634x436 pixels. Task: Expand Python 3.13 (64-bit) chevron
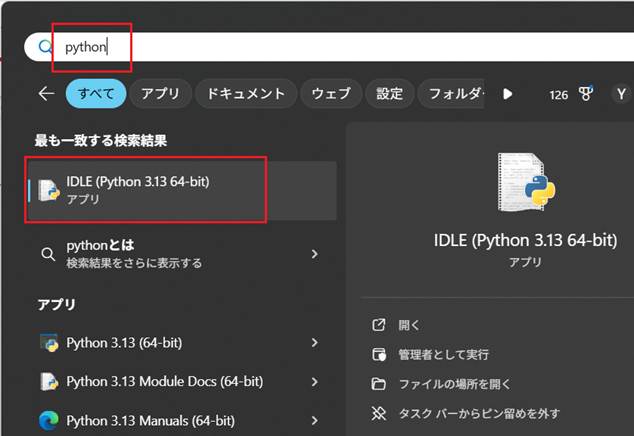click(314, 343)
